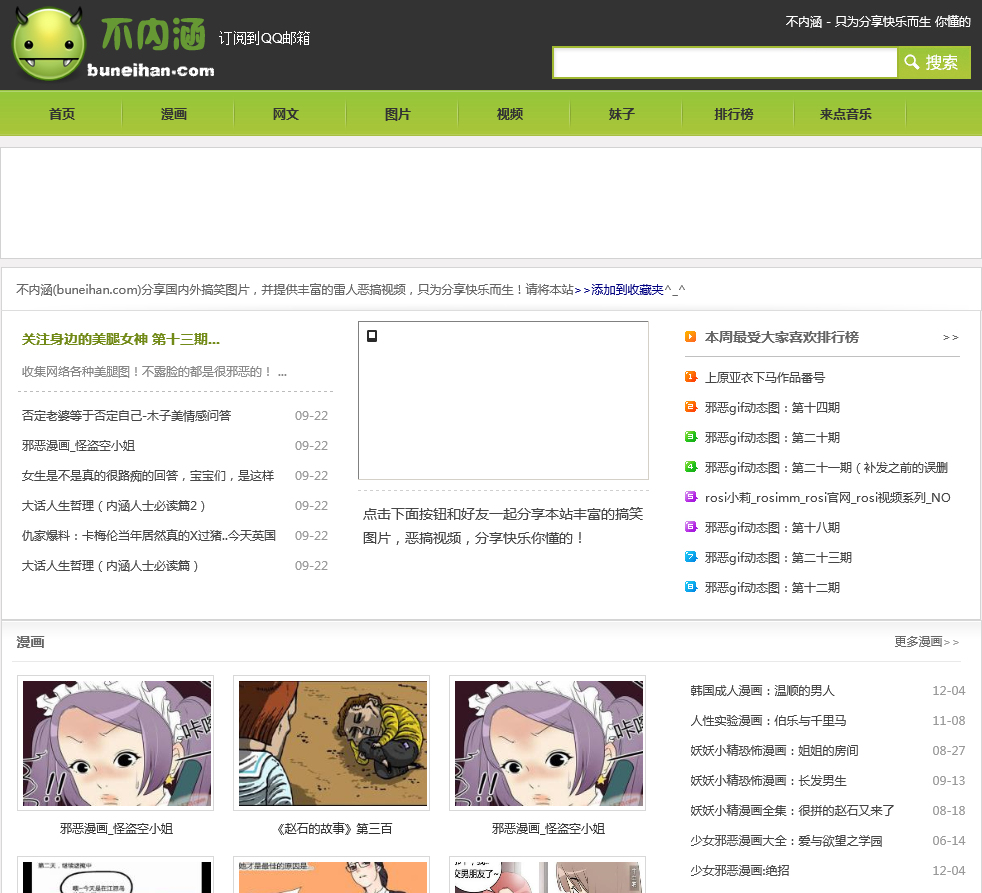
Task: Open third thumbnail, second maid comic image
Action: [547, 743]
